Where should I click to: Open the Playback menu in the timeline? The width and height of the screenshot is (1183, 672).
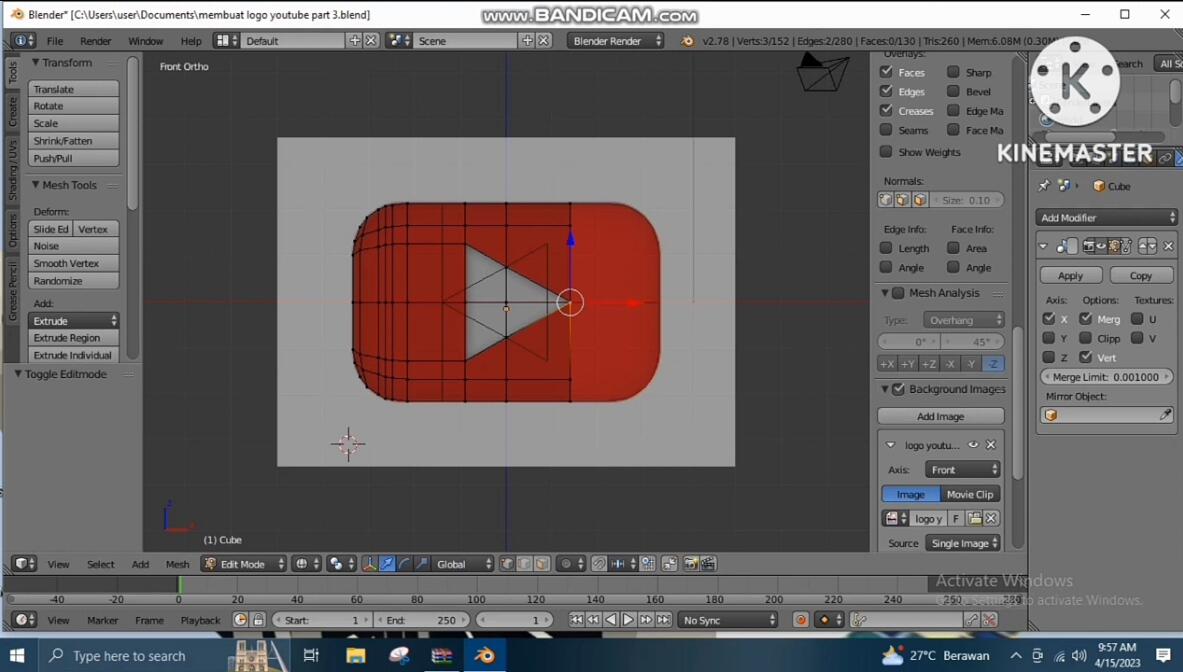(x=200, y=619)
